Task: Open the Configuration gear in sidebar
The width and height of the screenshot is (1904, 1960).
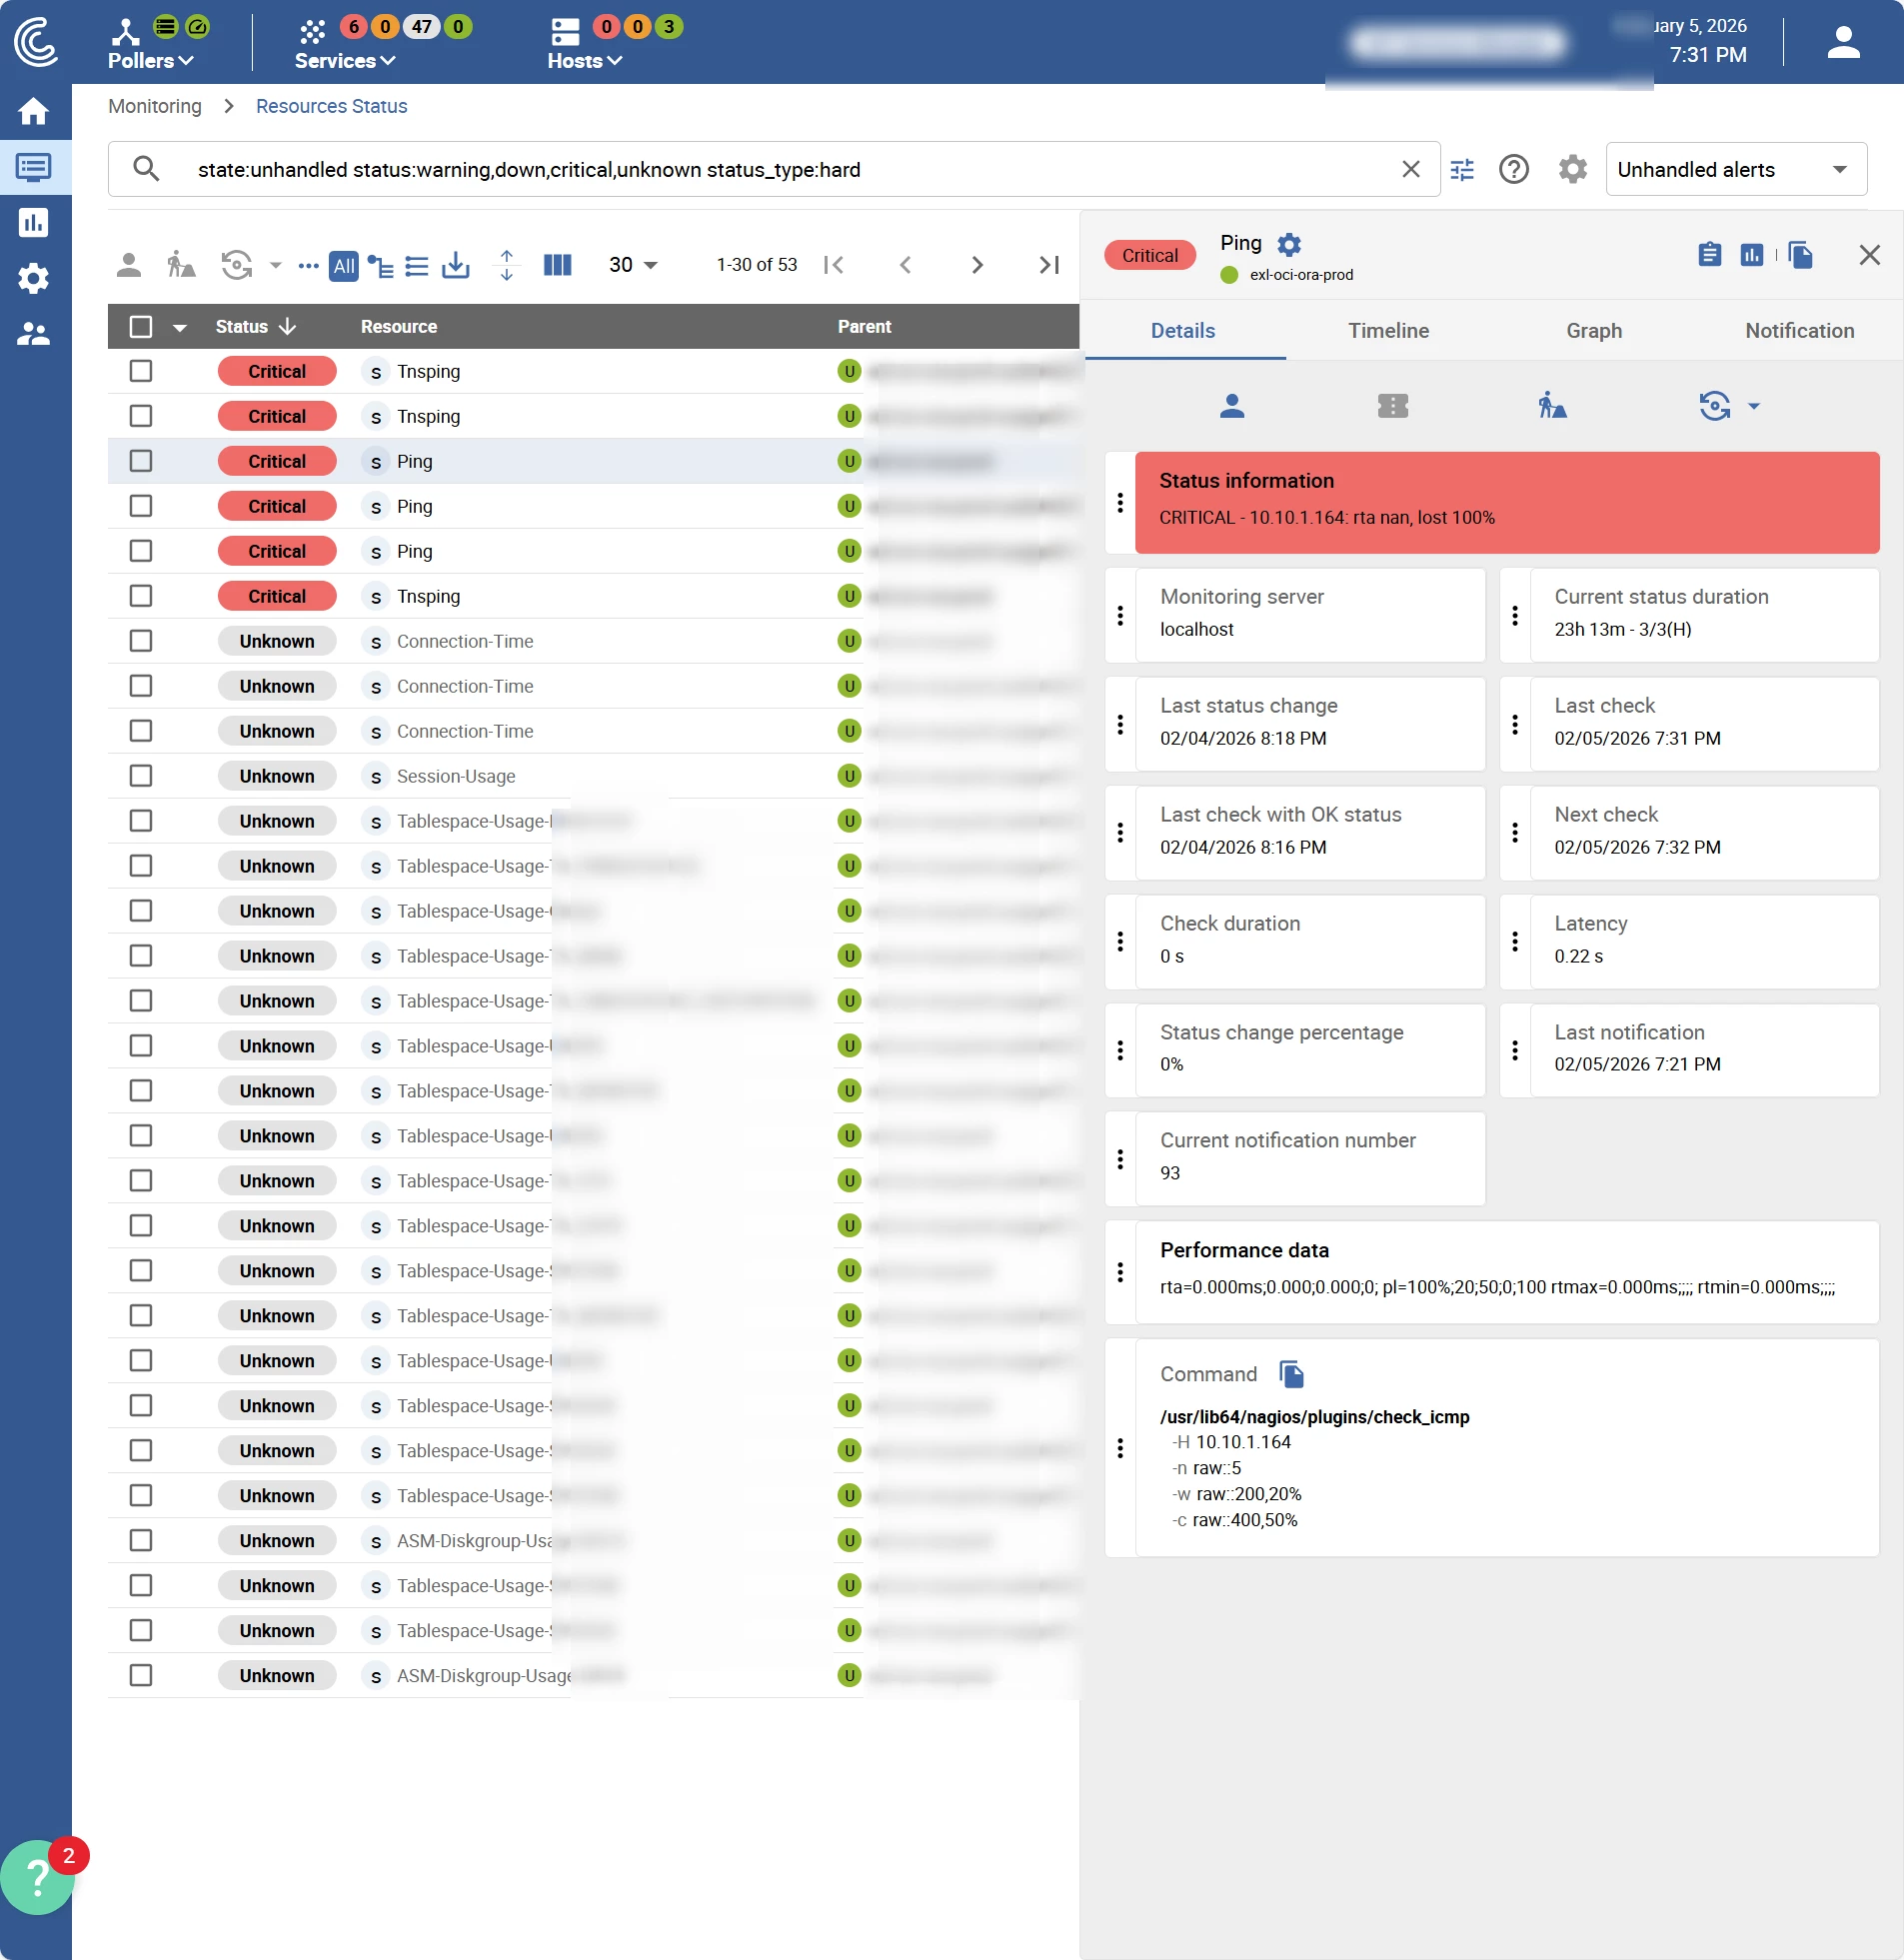Action: [34, 278]
